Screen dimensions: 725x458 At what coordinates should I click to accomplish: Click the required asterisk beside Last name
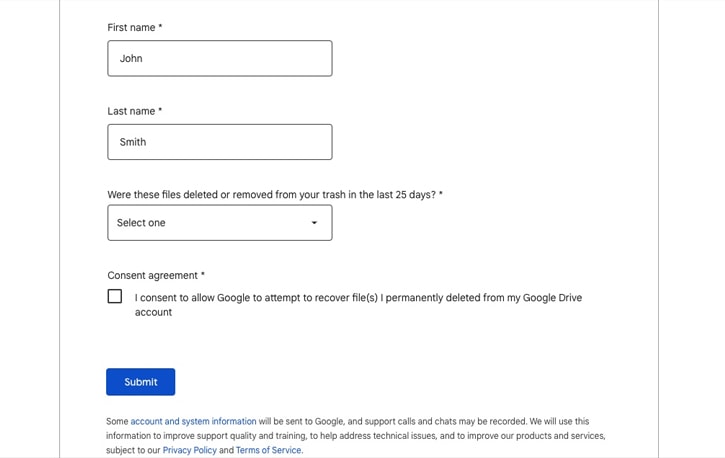[160, 110]
